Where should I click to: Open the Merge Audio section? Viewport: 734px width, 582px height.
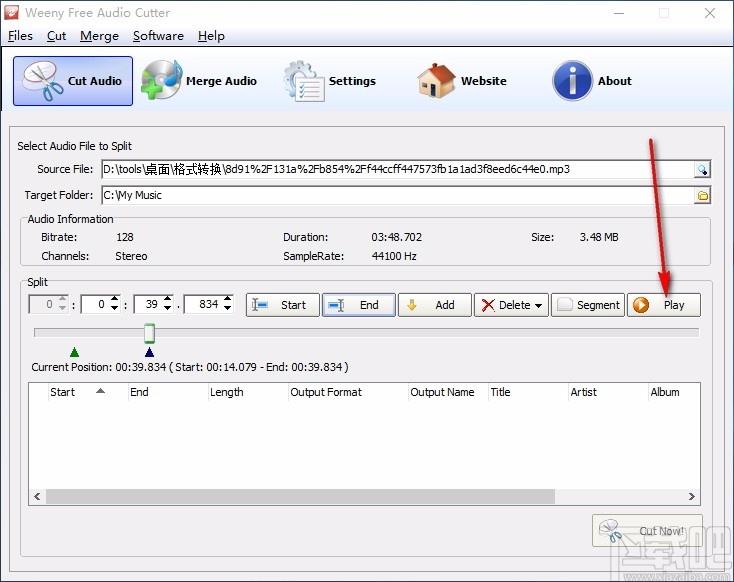(199, 81)
